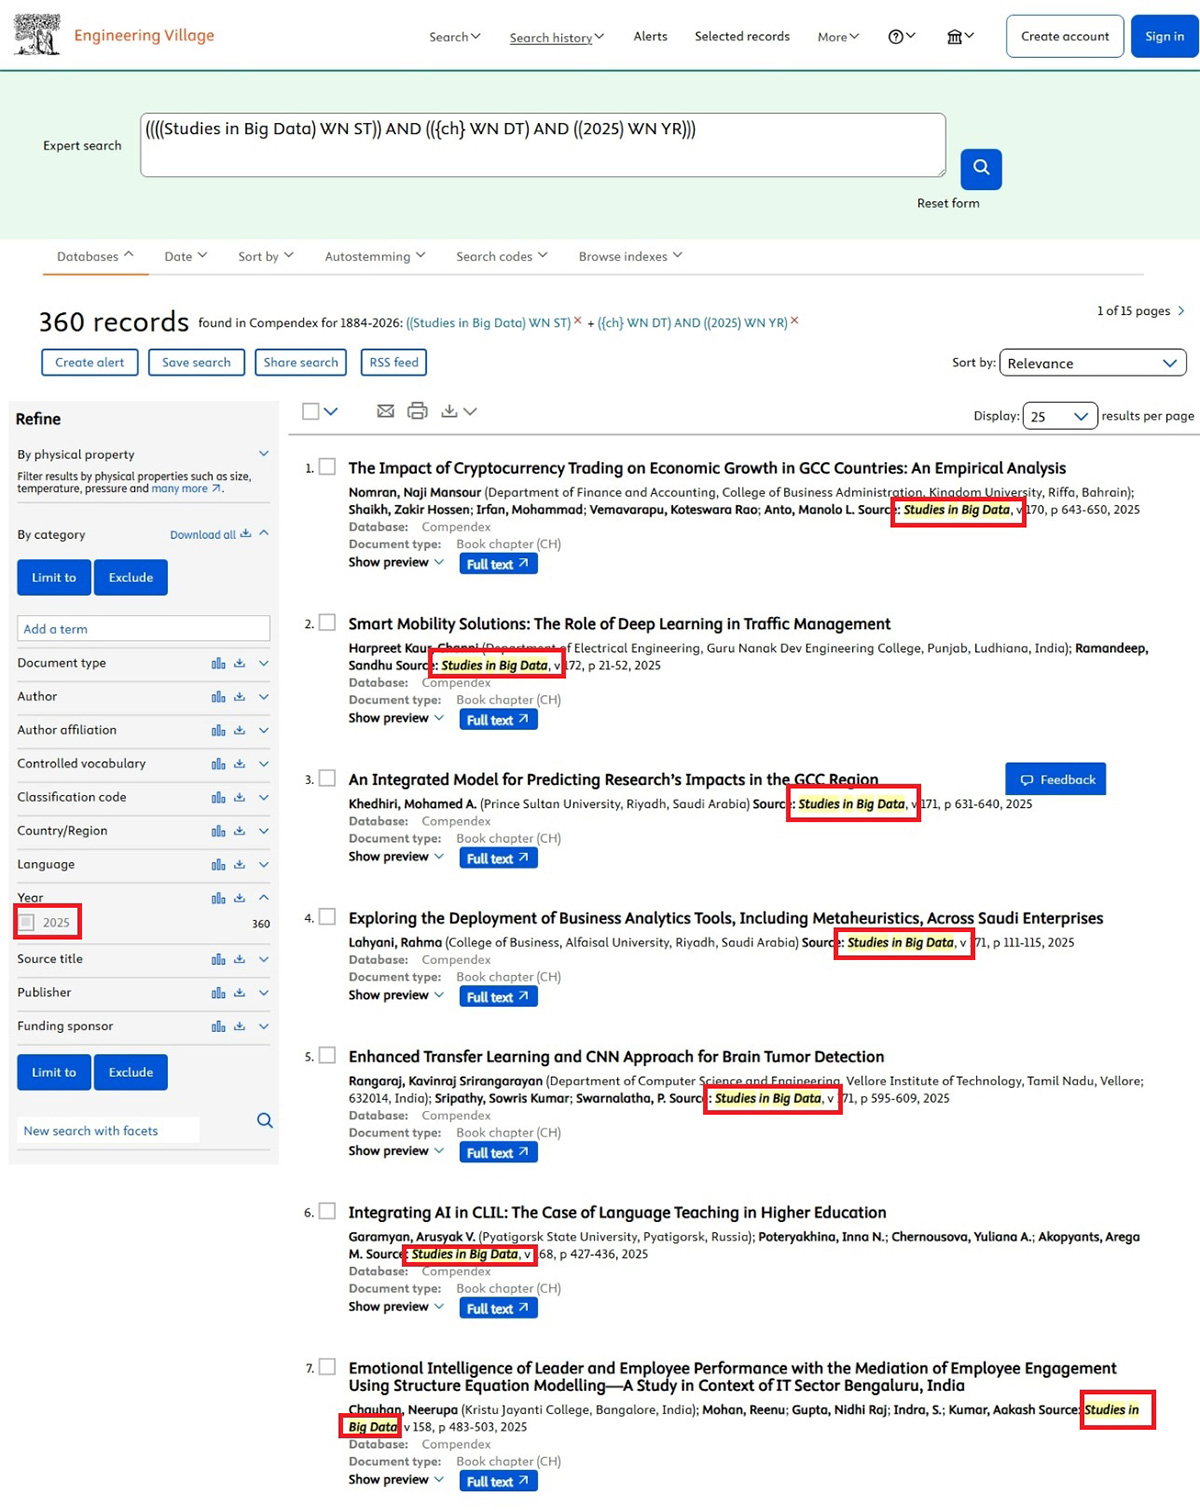Open Full text for Smart Mobility Solutions

pos(498,720)
